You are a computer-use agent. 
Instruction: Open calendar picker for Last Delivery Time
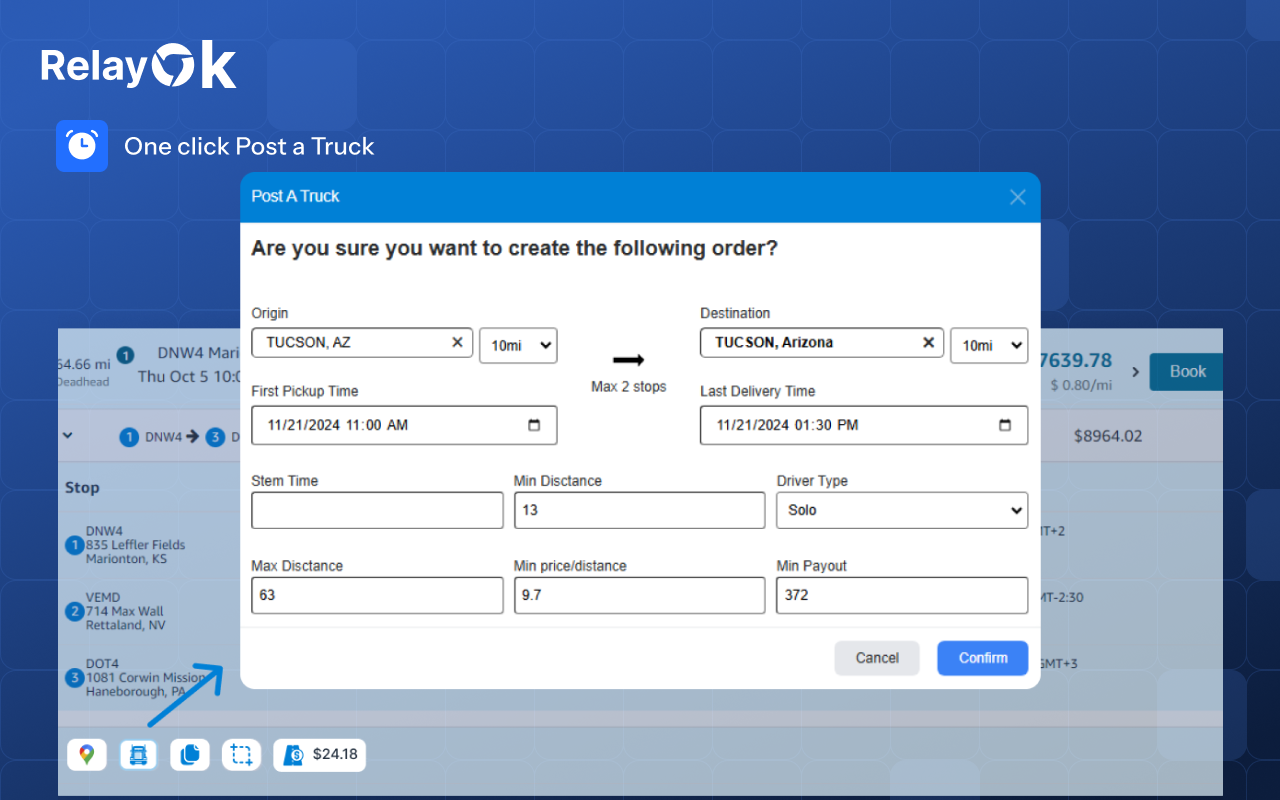(x=1005, y=425)
